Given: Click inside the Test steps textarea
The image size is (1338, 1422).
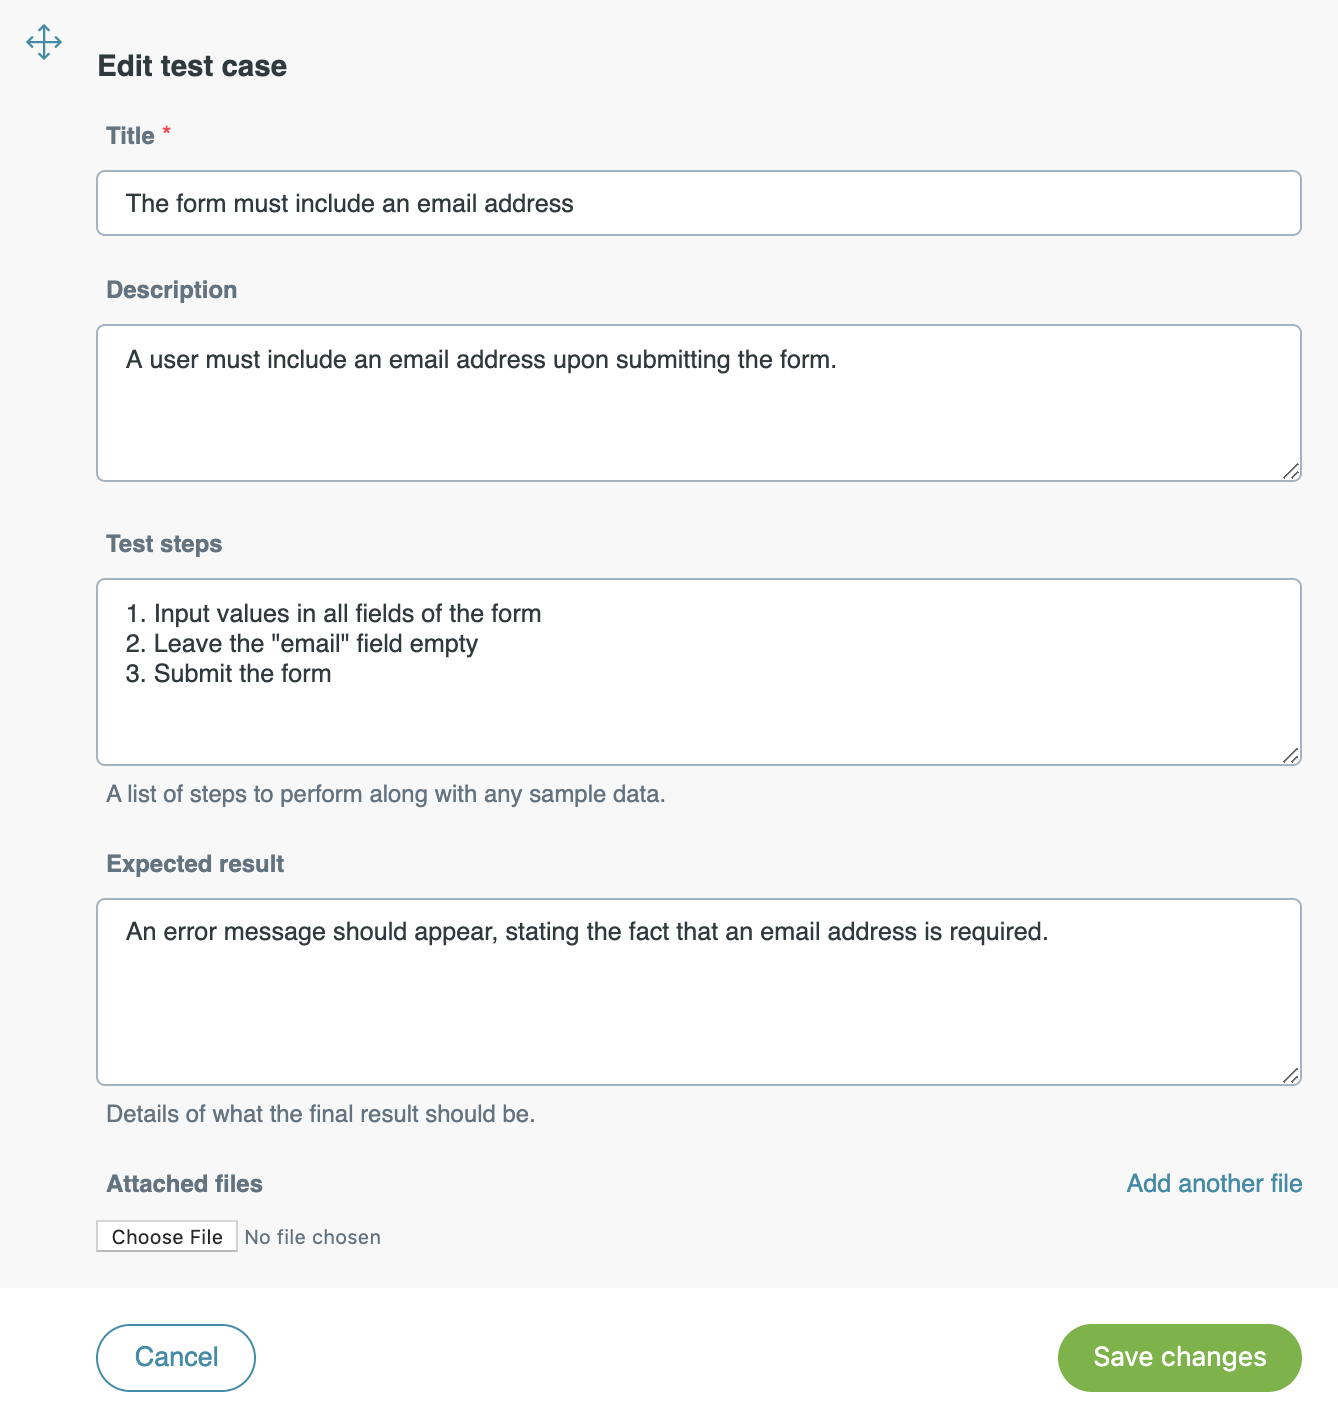Looking at the screenshot, I should pos(698,670).
